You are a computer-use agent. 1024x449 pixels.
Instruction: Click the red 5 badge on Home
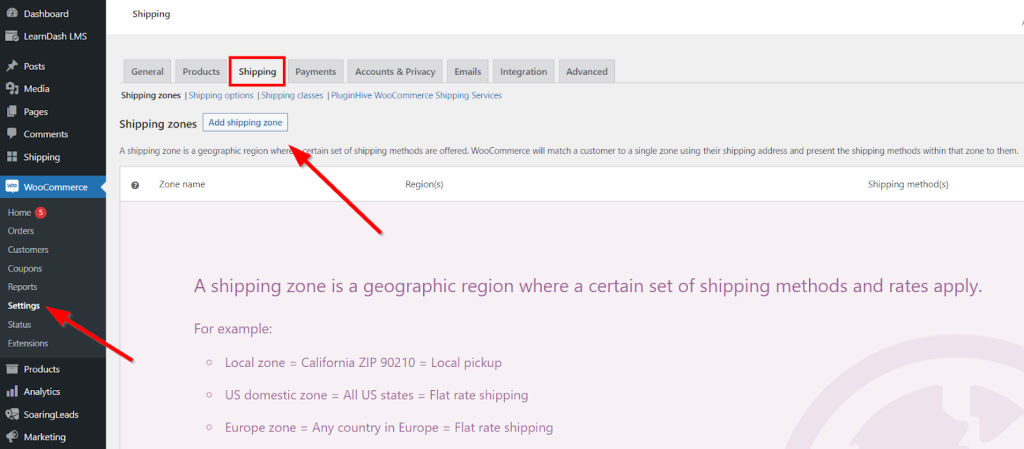40,212
